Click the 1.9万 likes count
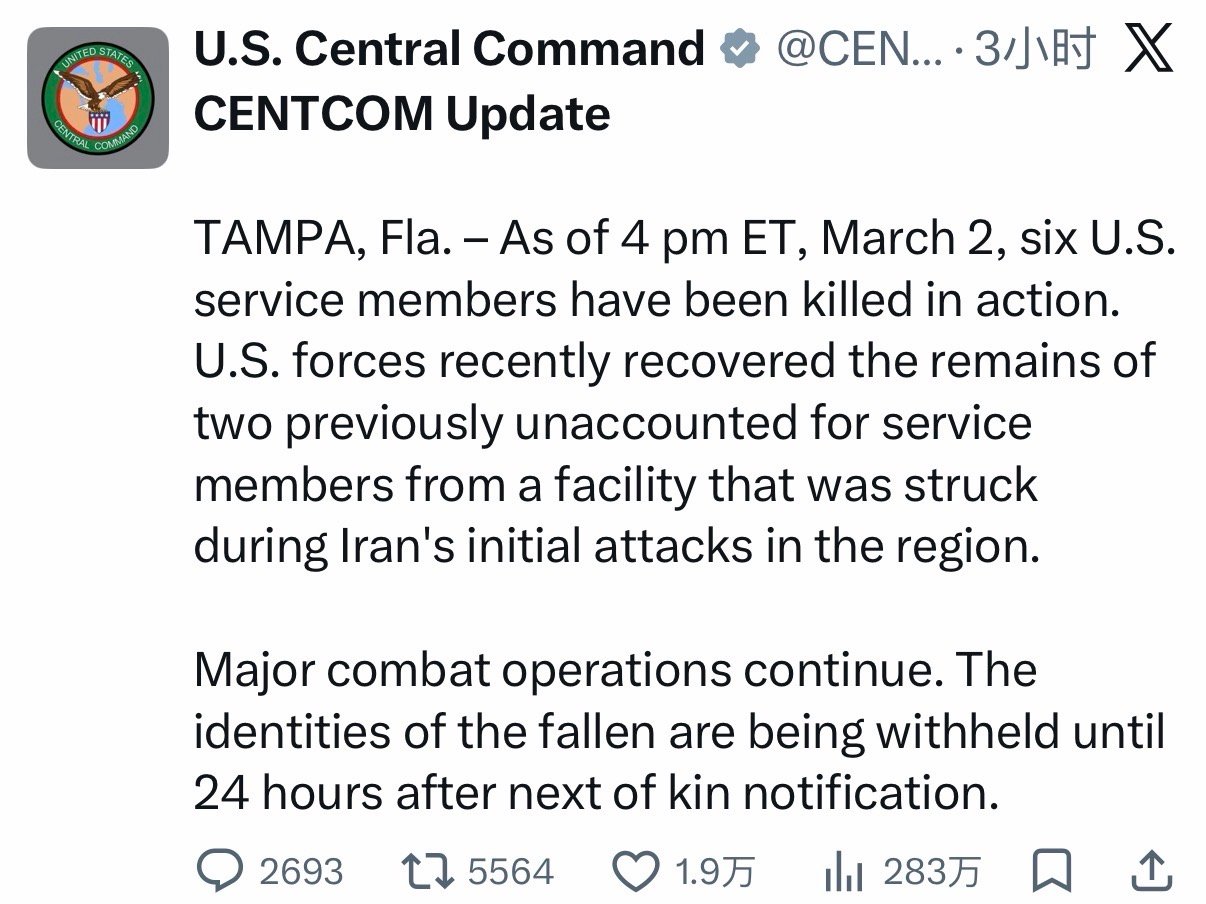This screenshot has height=904, width=1206. coord(715,872)
